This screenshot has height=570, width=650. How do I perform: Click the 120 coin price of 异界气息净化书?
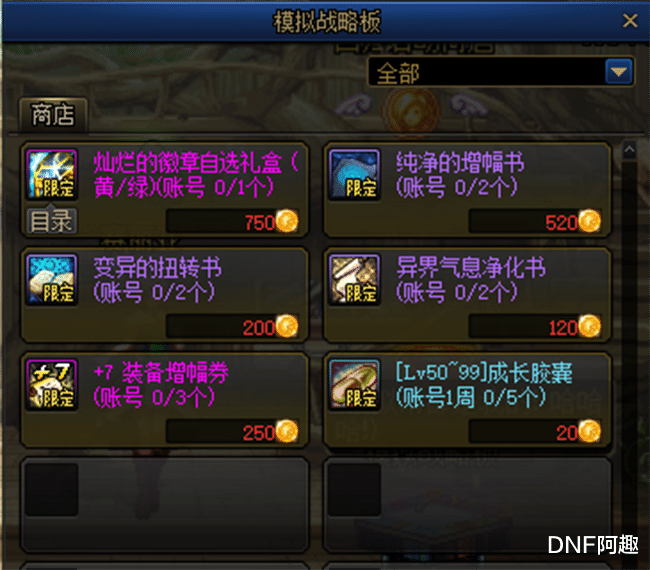tap(563, 327)
